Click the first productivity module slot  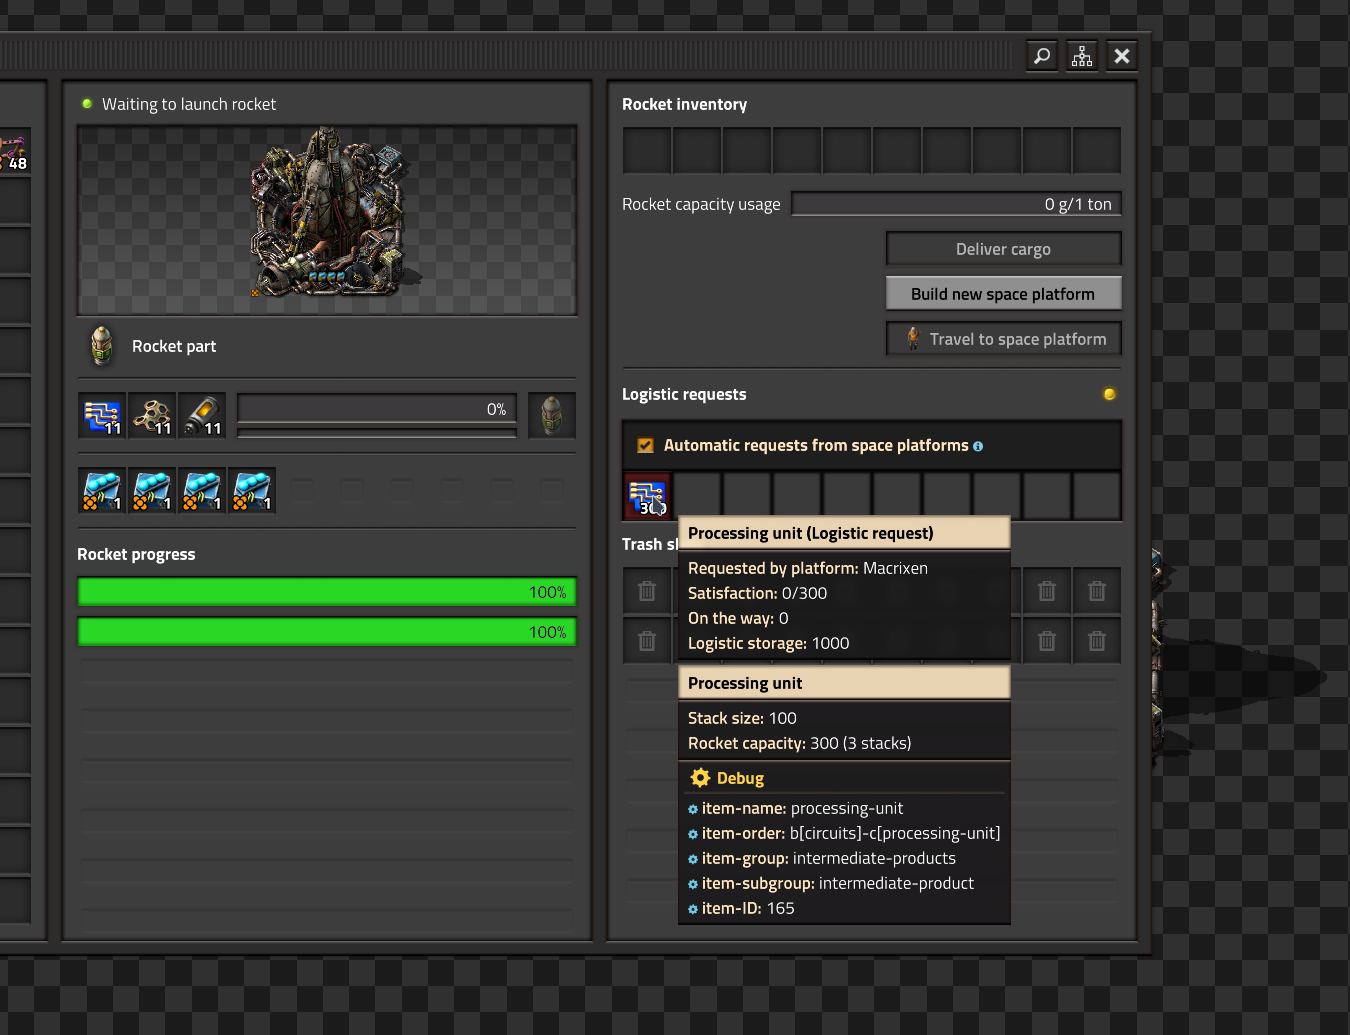(102, 490)
